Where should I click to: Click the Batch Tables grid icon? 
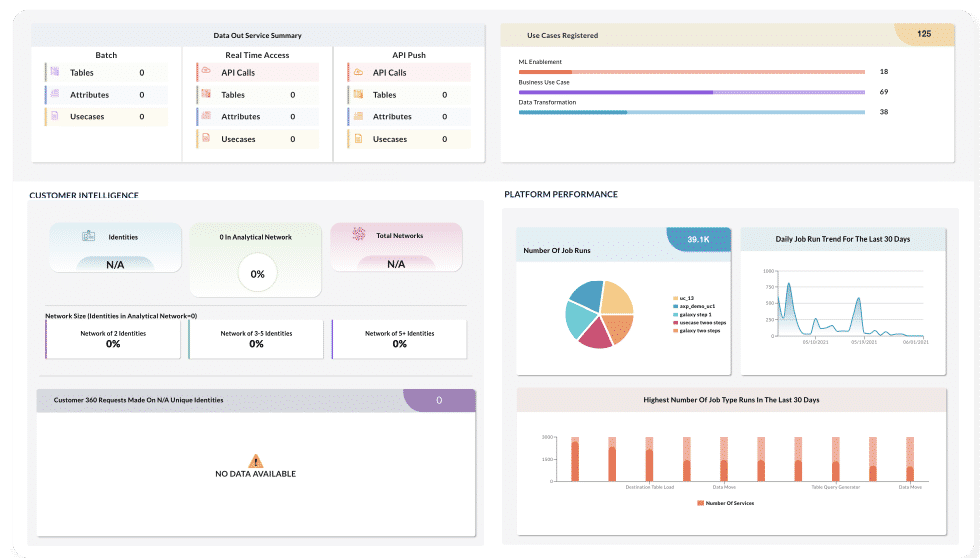tap(55, 72)
